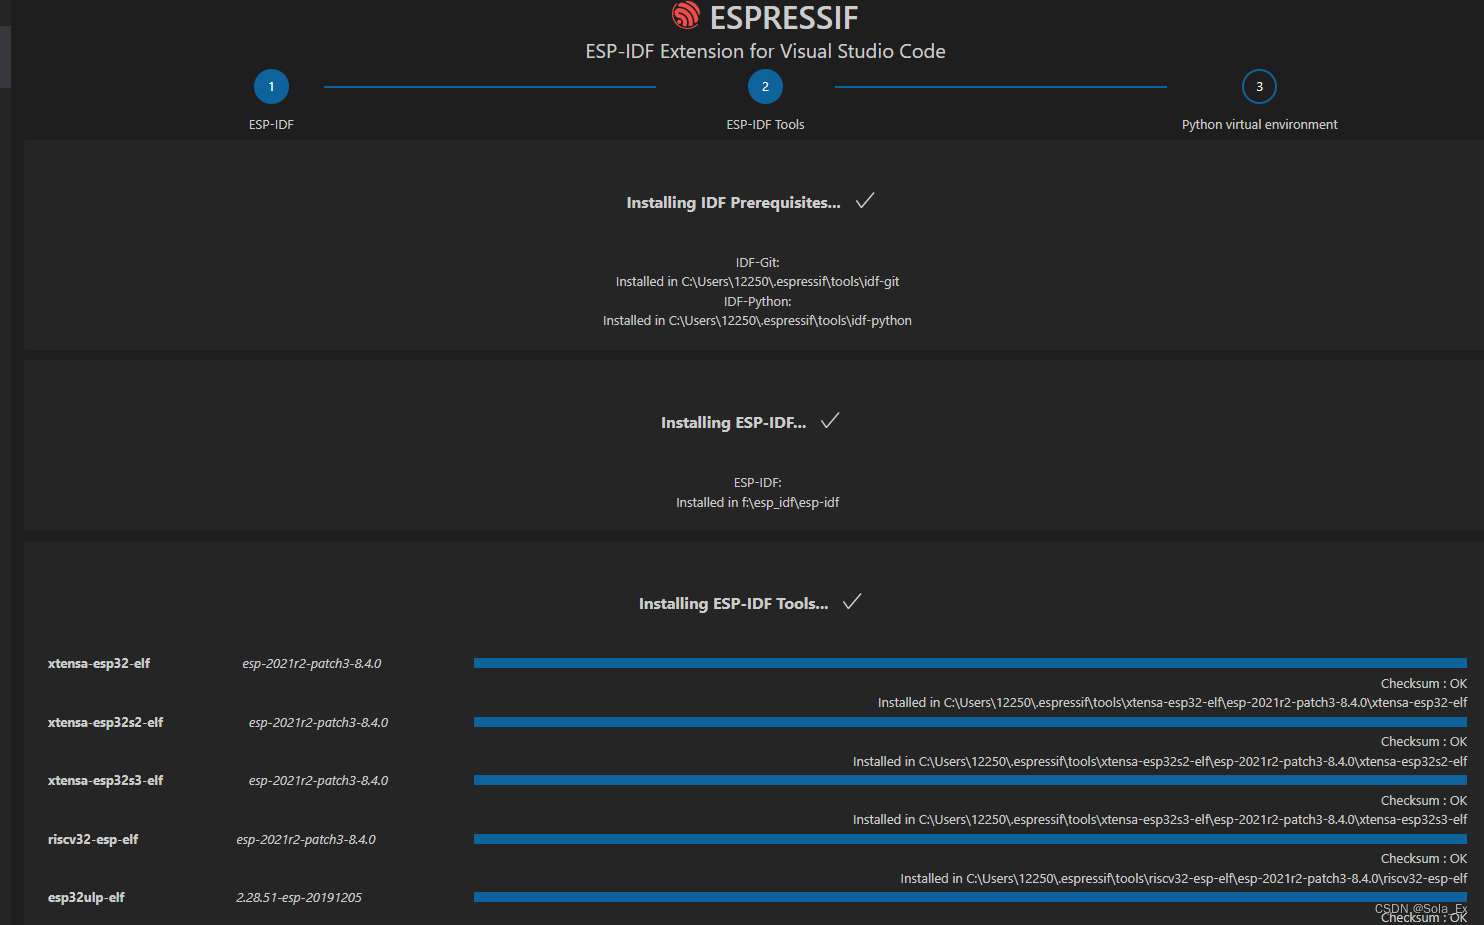The height and width of the screenshot is (925, 1484).
Task: Click the Installing ESP-IDF... heading
Action: coord(733,423)
